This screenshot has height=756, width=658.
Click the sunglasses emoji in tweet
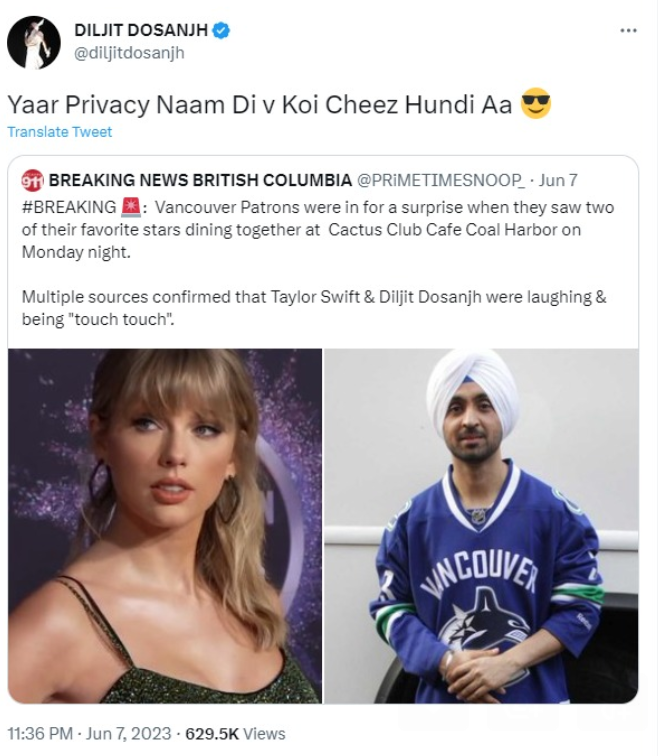coord(536,104)
